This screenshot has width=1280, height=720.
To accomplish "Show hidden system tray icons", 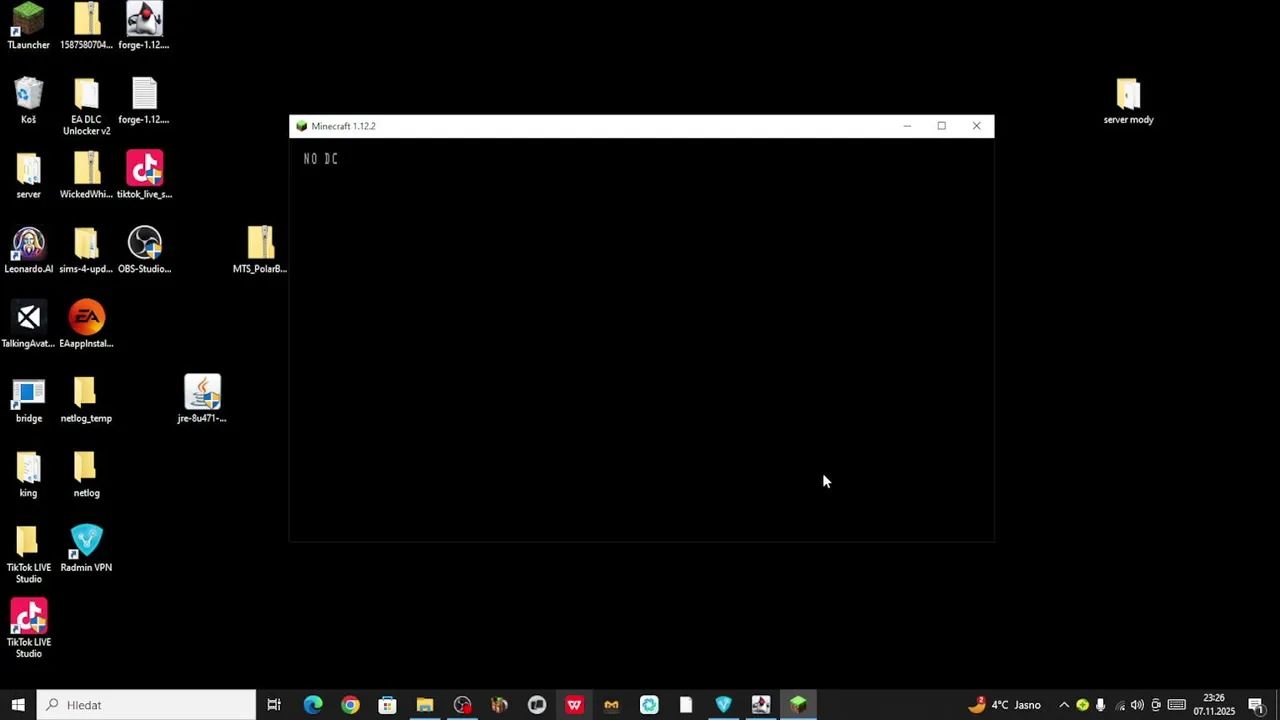I will [1064, 705].
